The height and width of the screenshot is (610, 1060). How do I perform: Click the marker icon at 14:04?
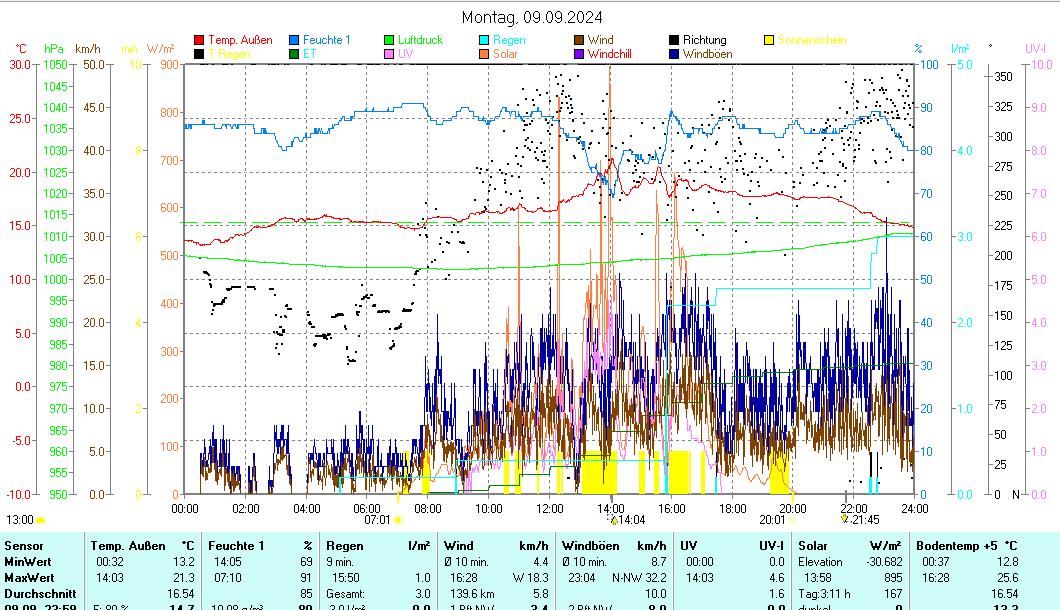click(613, 520)
